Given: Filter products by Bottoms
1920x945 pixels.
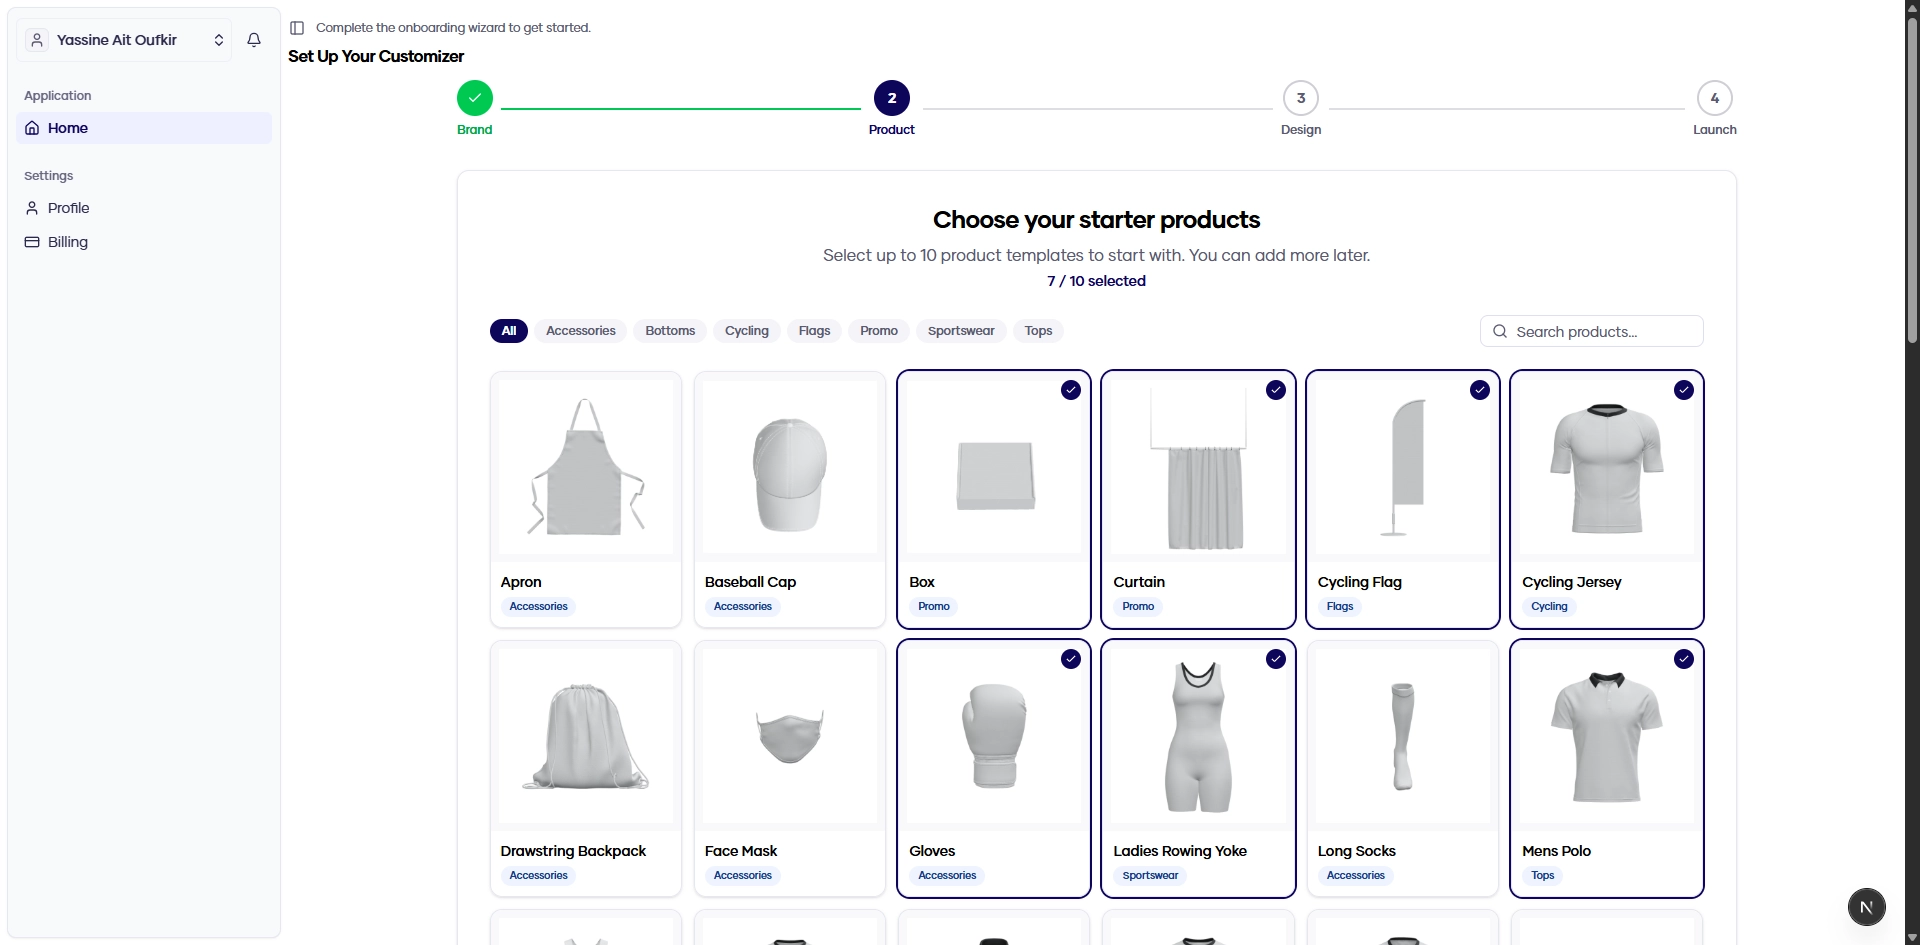Looking at the screenshot, I should click(670, 331).
